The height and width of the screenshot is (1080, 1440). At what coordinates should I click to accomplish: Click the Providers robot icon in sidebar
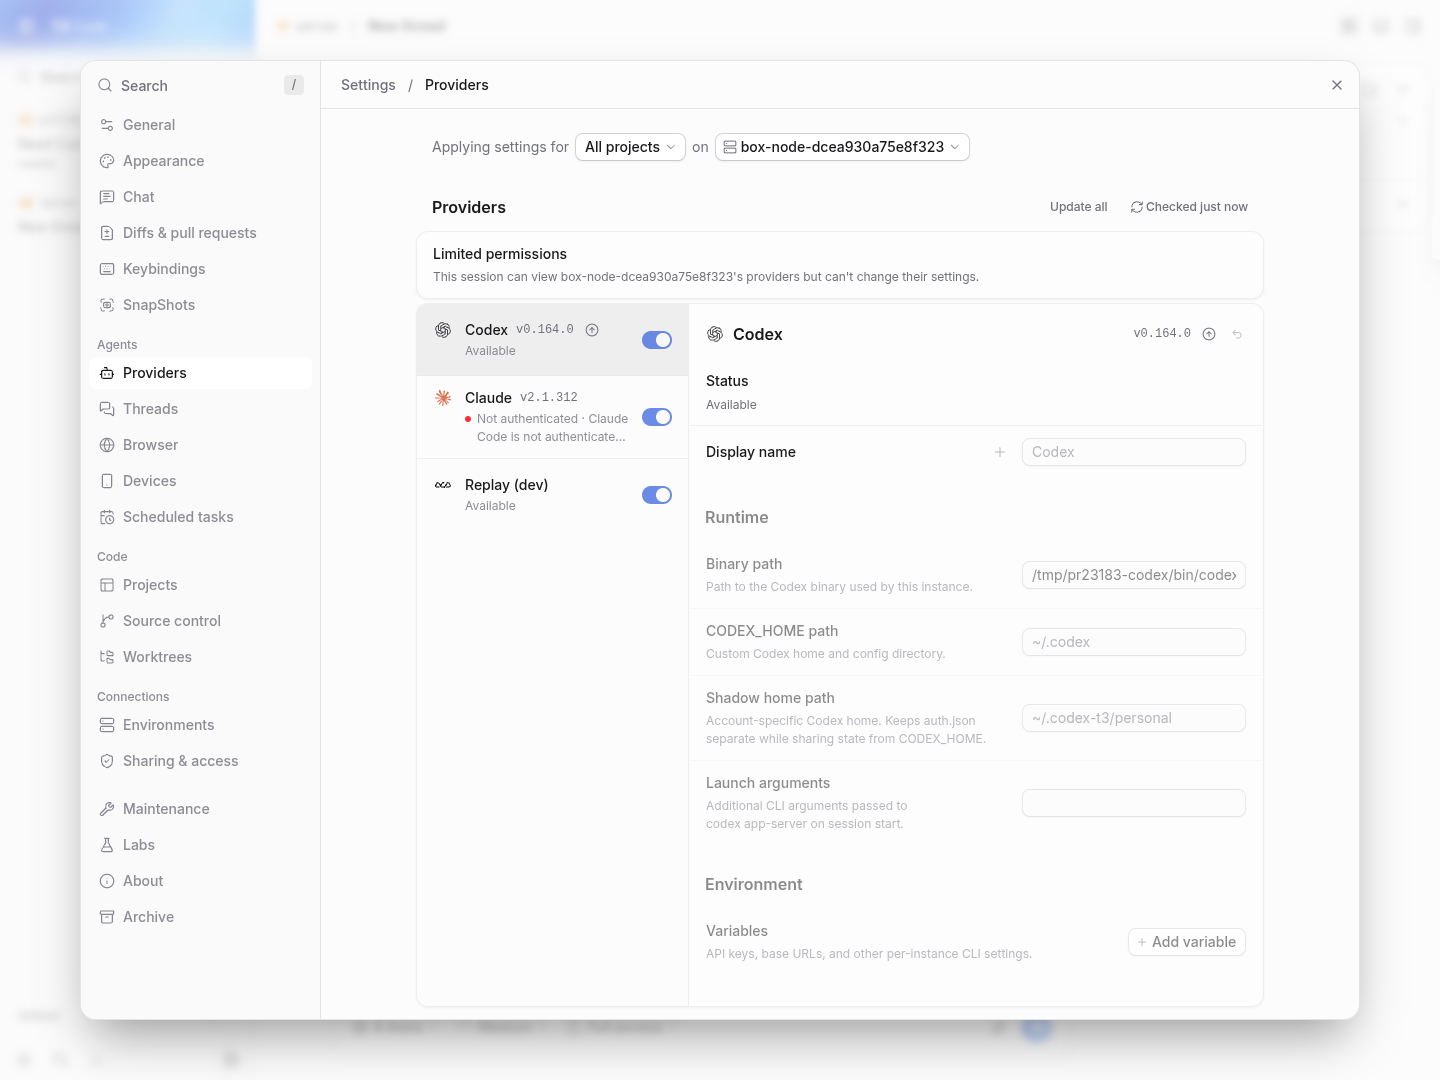[x=107, y=373]
